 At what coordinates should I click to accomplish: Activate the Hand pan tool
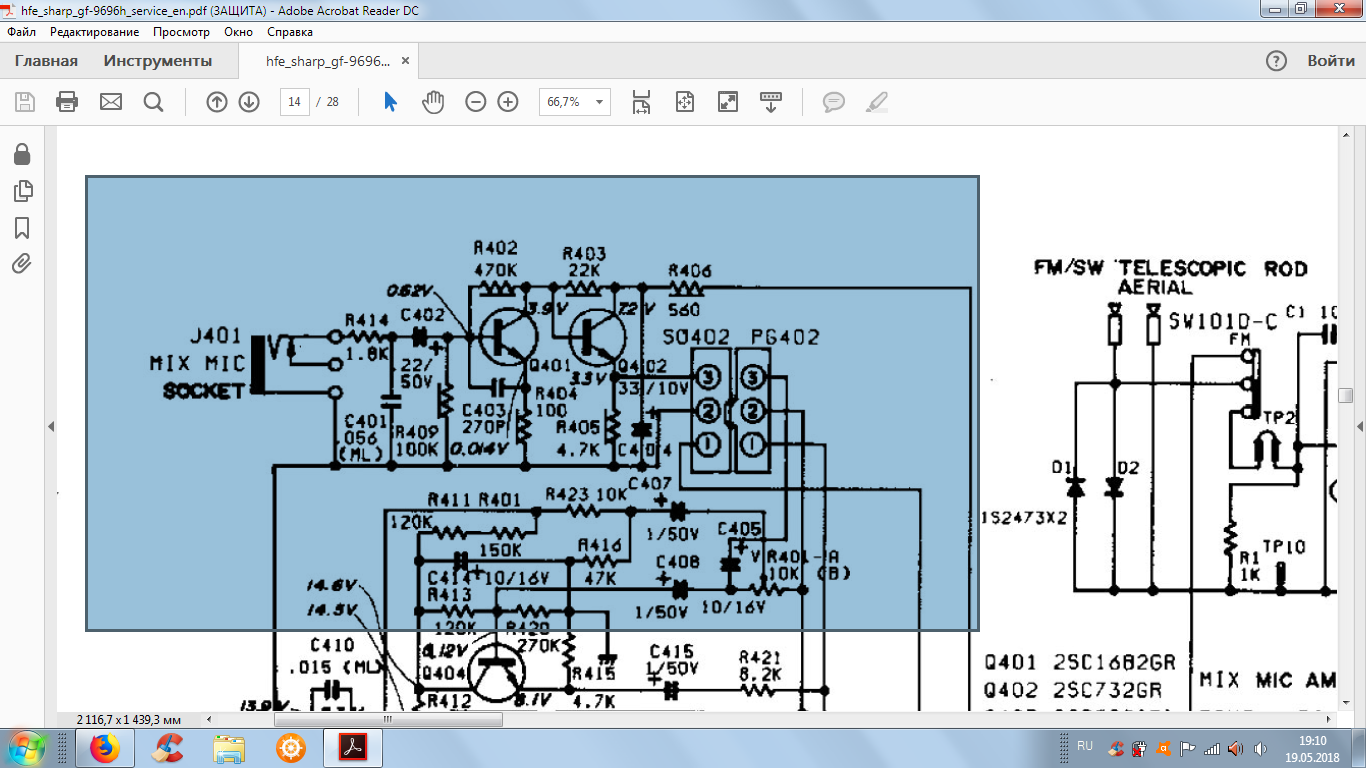(432, 102)
